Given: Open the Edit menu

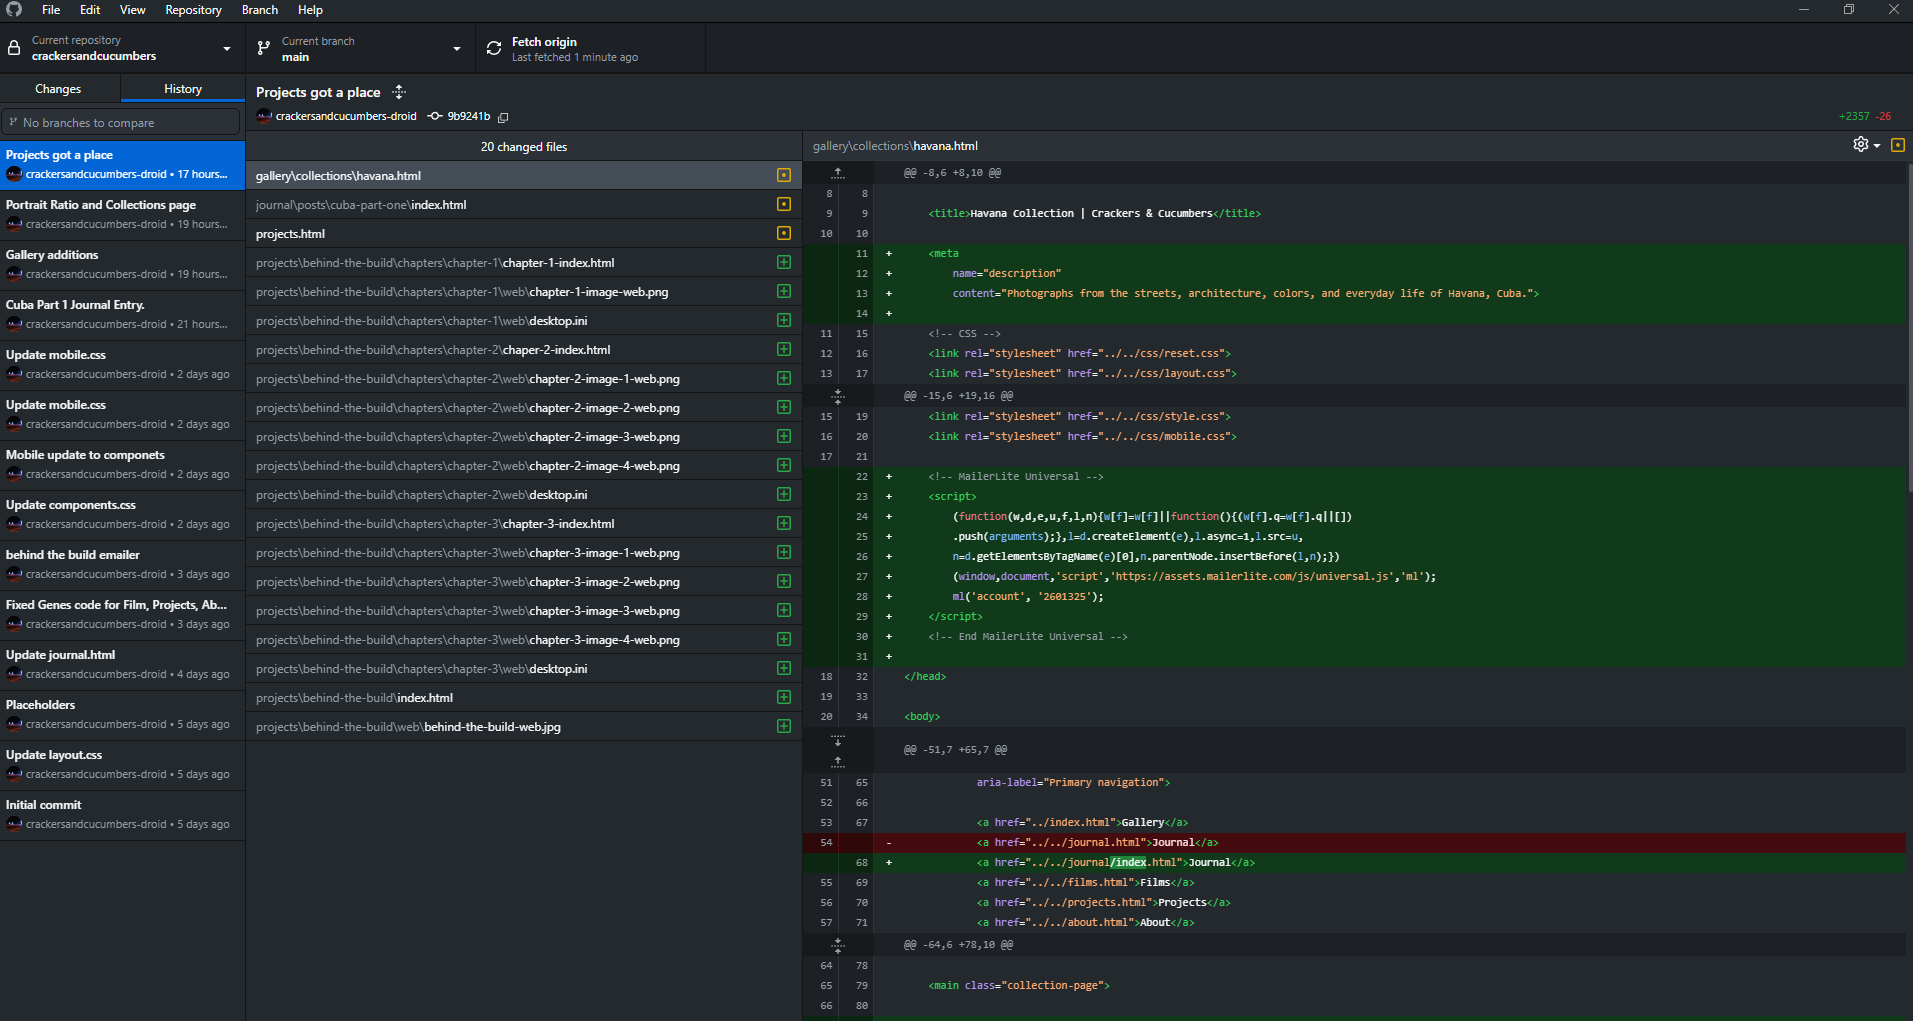Looking at the screenshot, I should pyautogui.click(x=90, y=10).
